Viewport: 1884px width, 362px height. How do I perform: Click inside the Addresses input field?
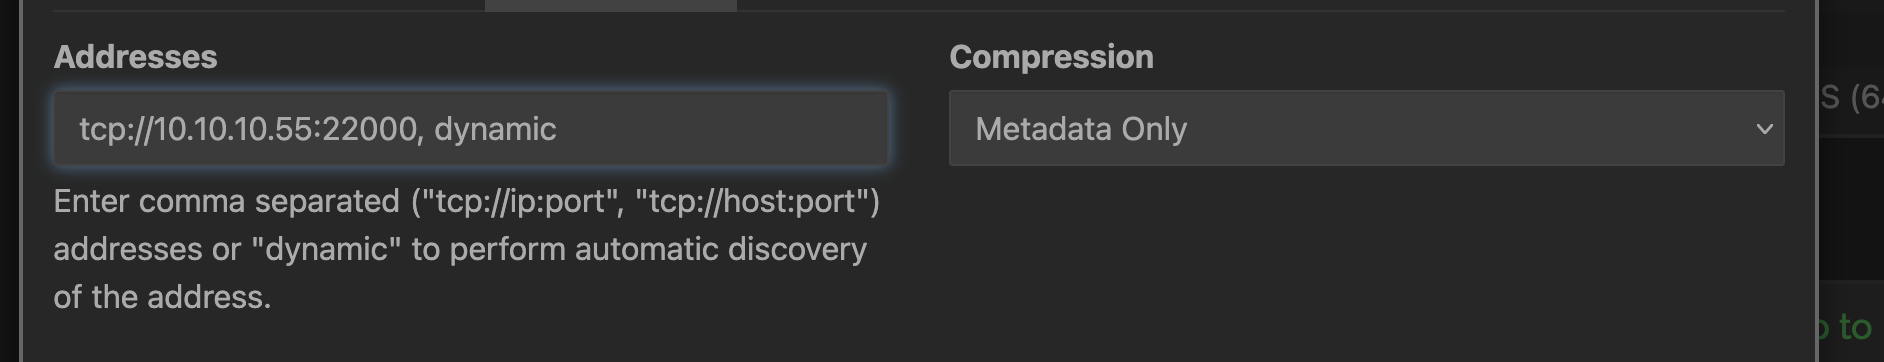[x=470, y=129]
